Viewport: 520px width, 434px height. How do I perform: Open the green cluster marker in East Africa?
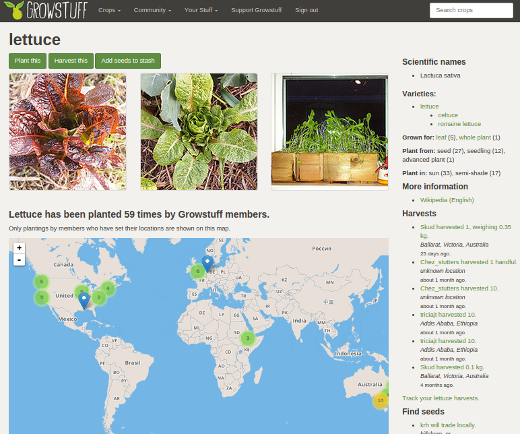click(x=248, y=338)
